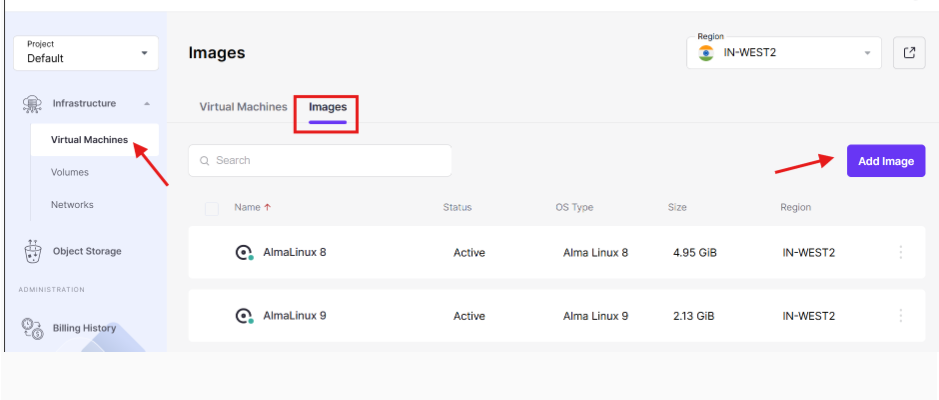
Task: Click the ADMINISTRATION section label
Action: pos(52,290)
